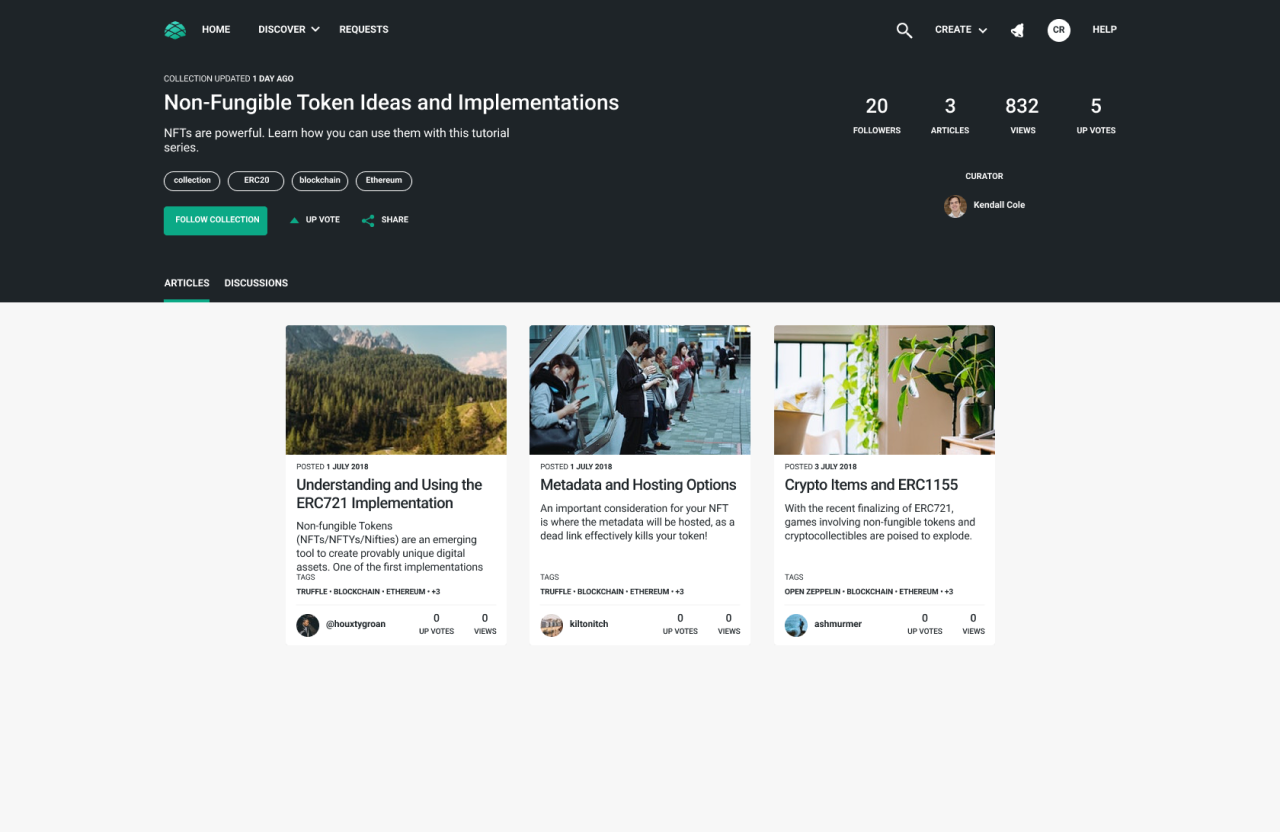Select the ERC20 tag chip
This screenshot has height=832, width=1280.
pos(256,181)
